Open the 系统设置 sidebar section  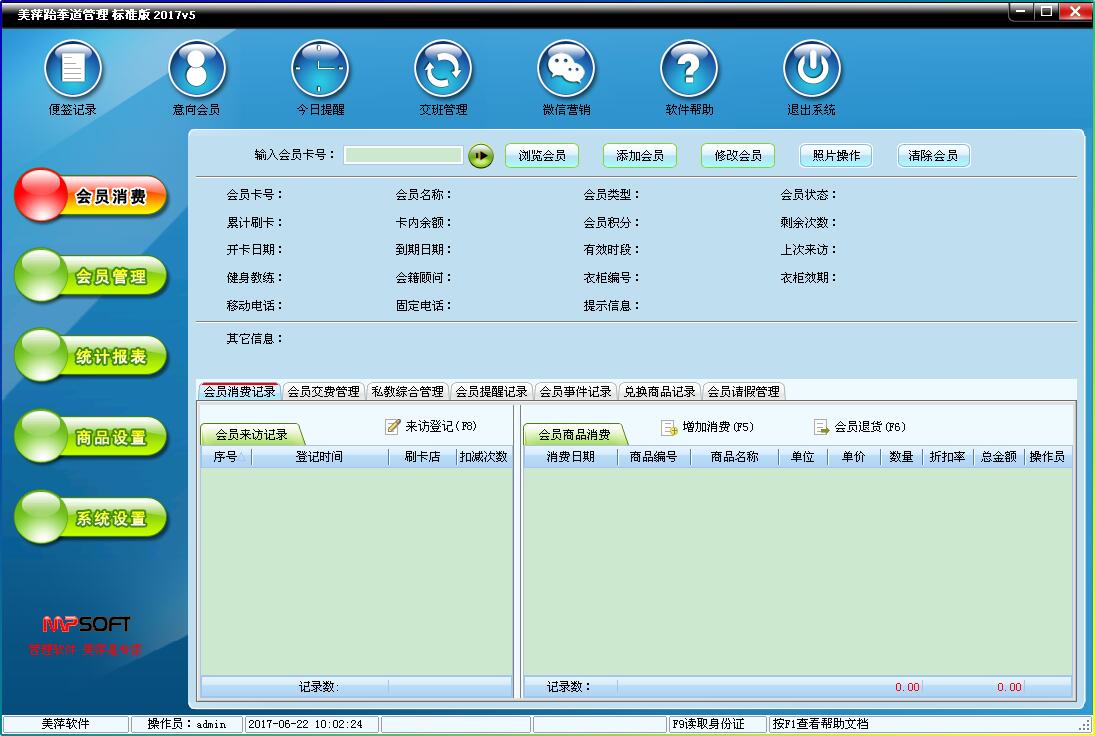tap(91, 518)
